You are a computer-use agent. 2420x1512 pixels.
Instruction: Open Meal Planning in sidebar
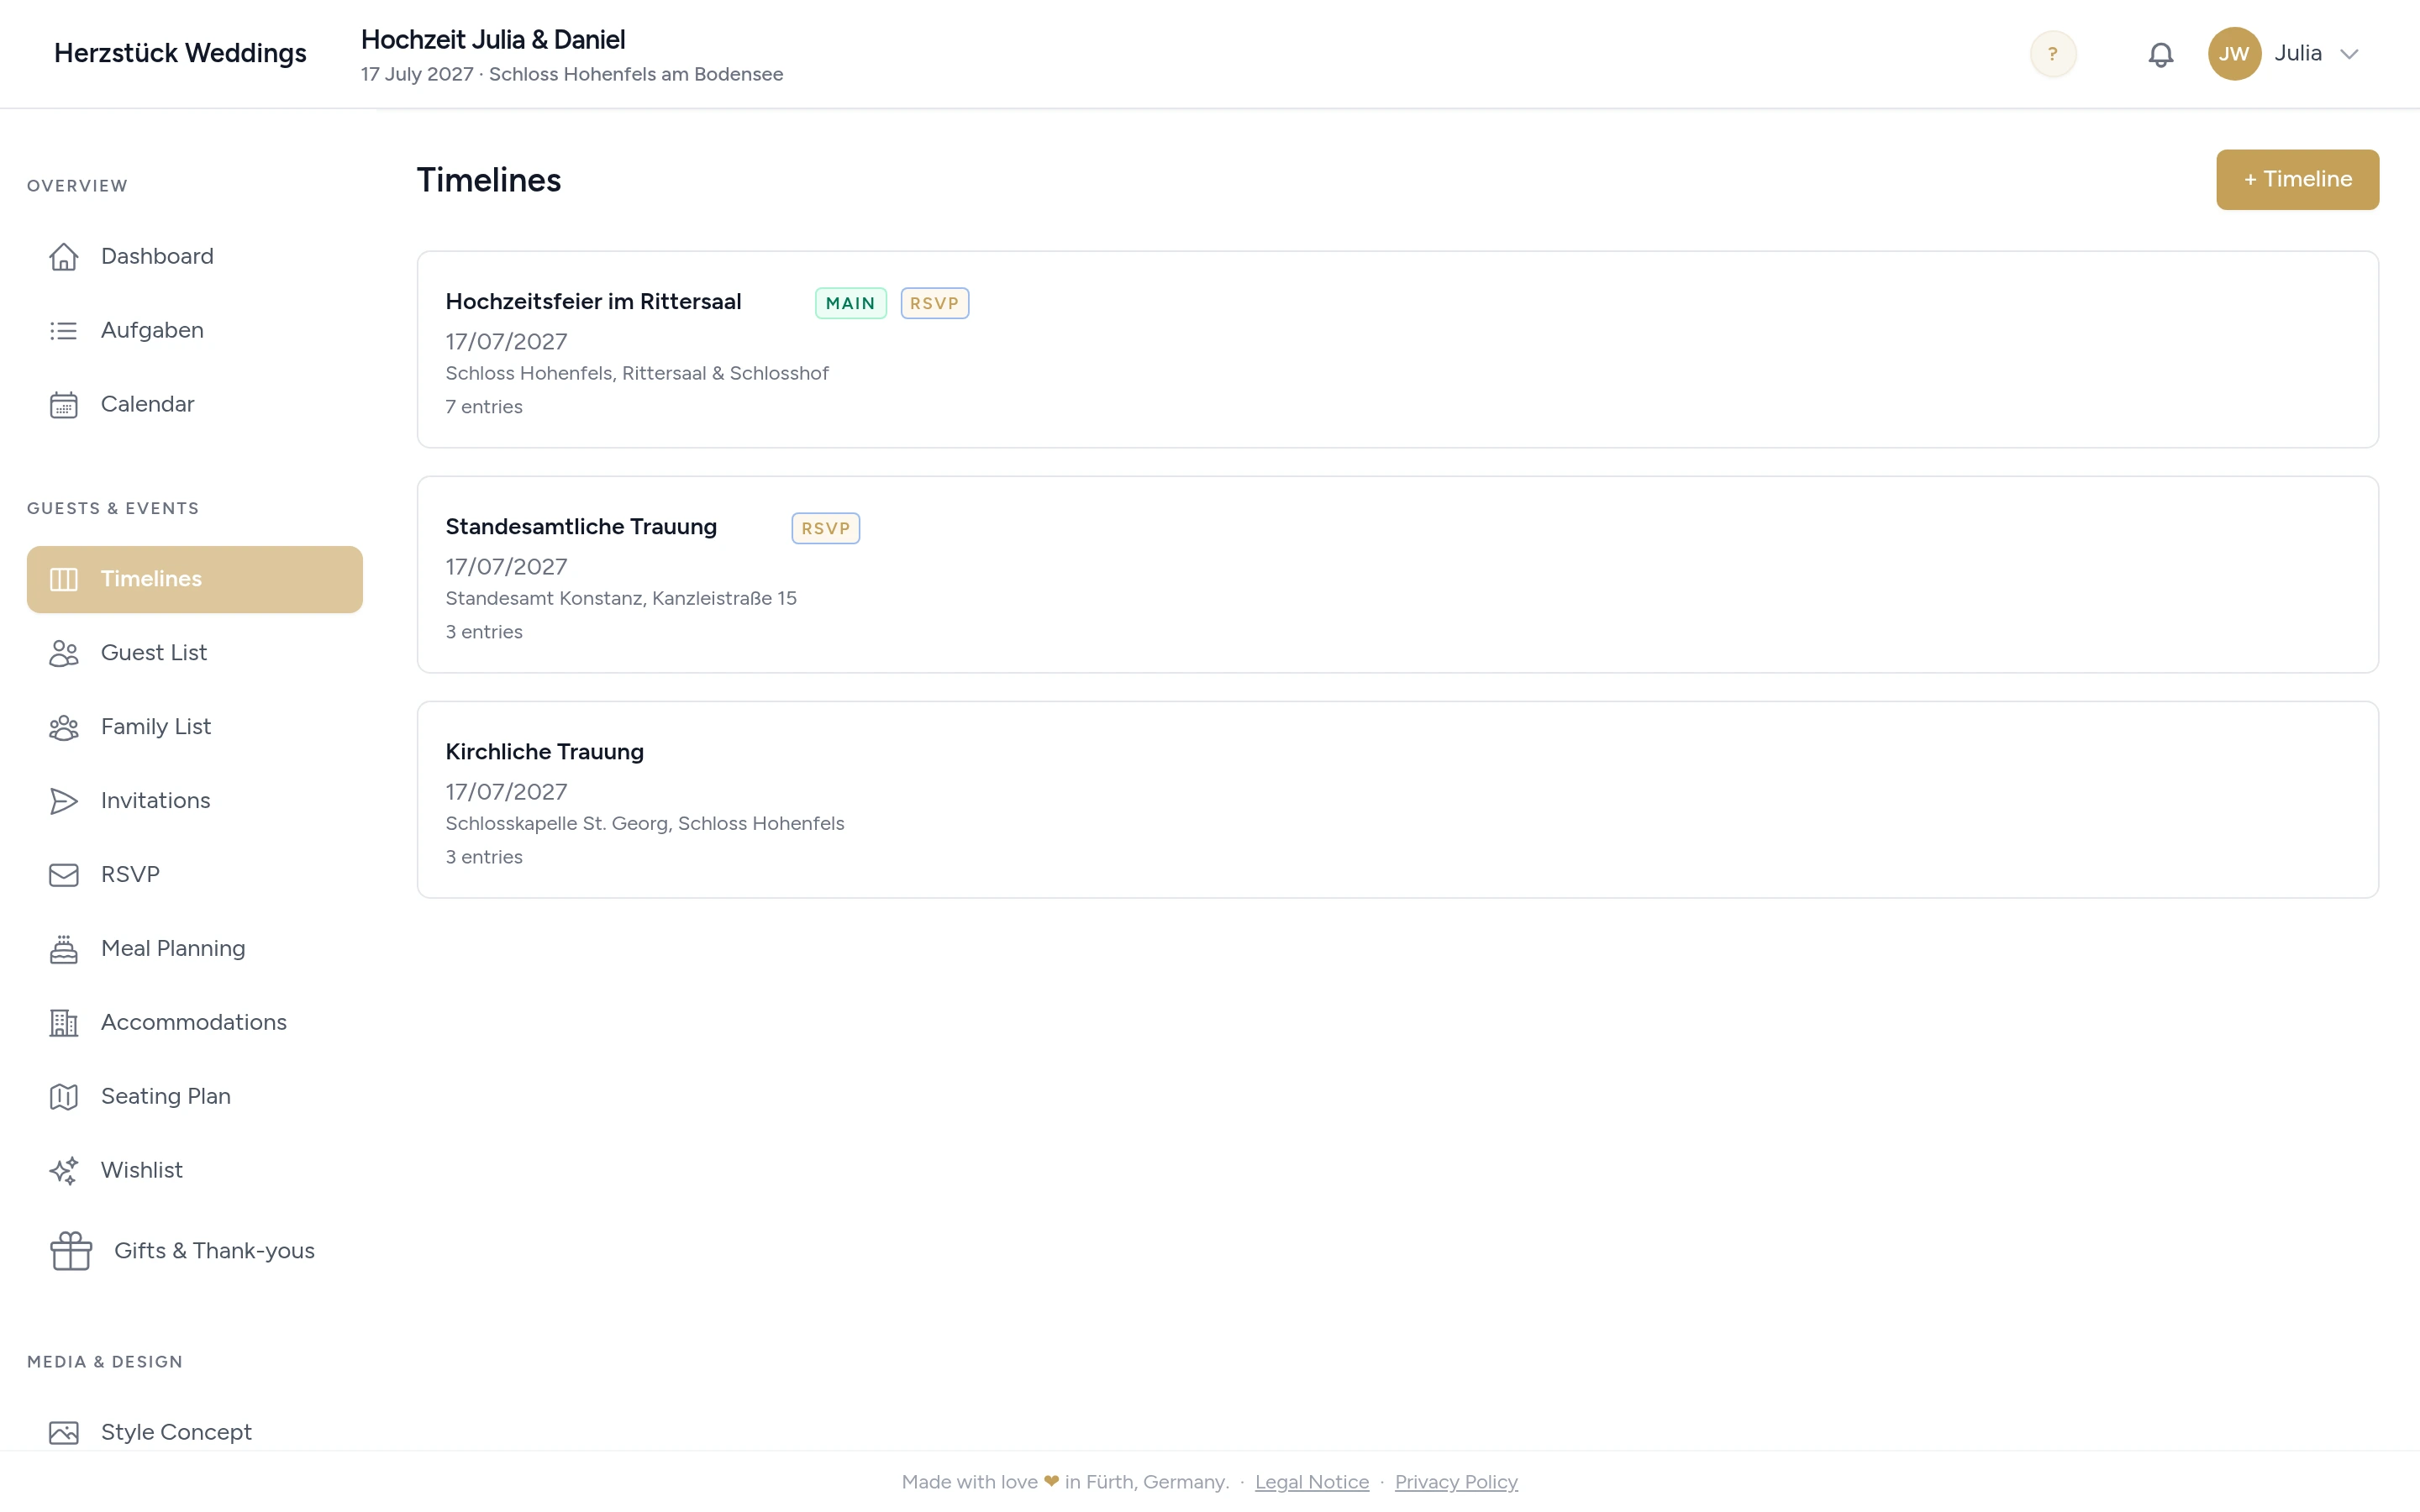(x=195, y=949)
